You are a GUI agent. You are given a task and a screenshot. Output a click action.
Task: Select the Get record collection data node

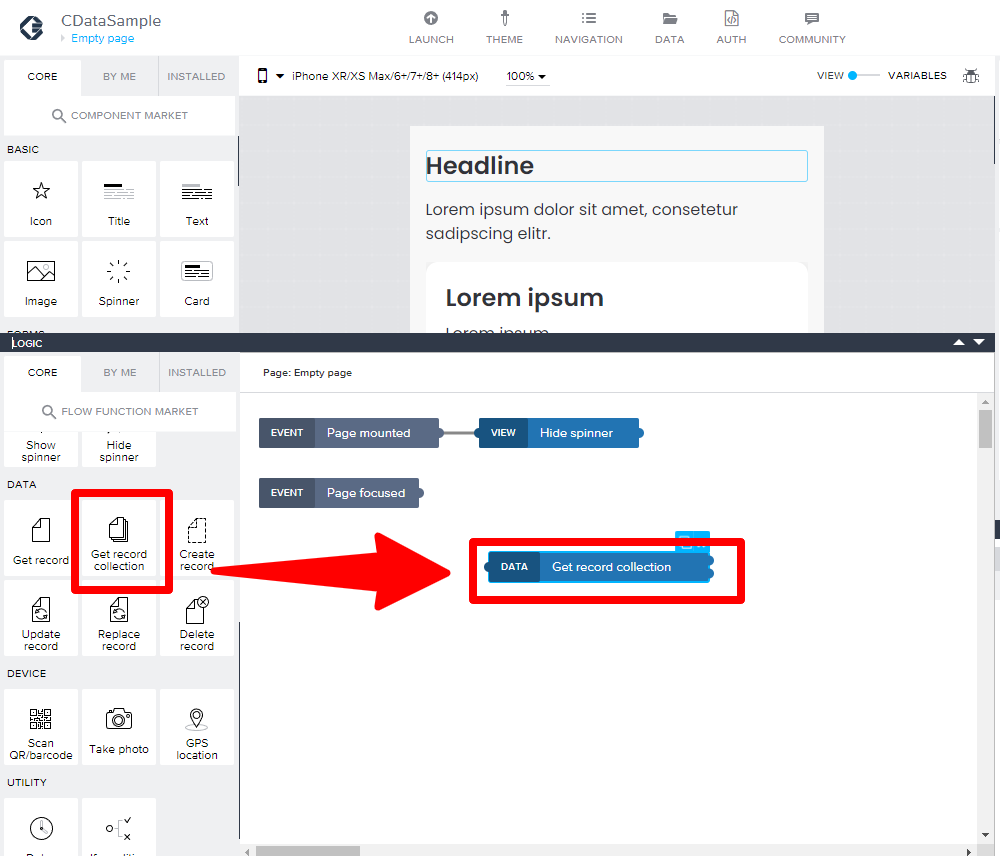pyautogui.click(x=599, y=567)
